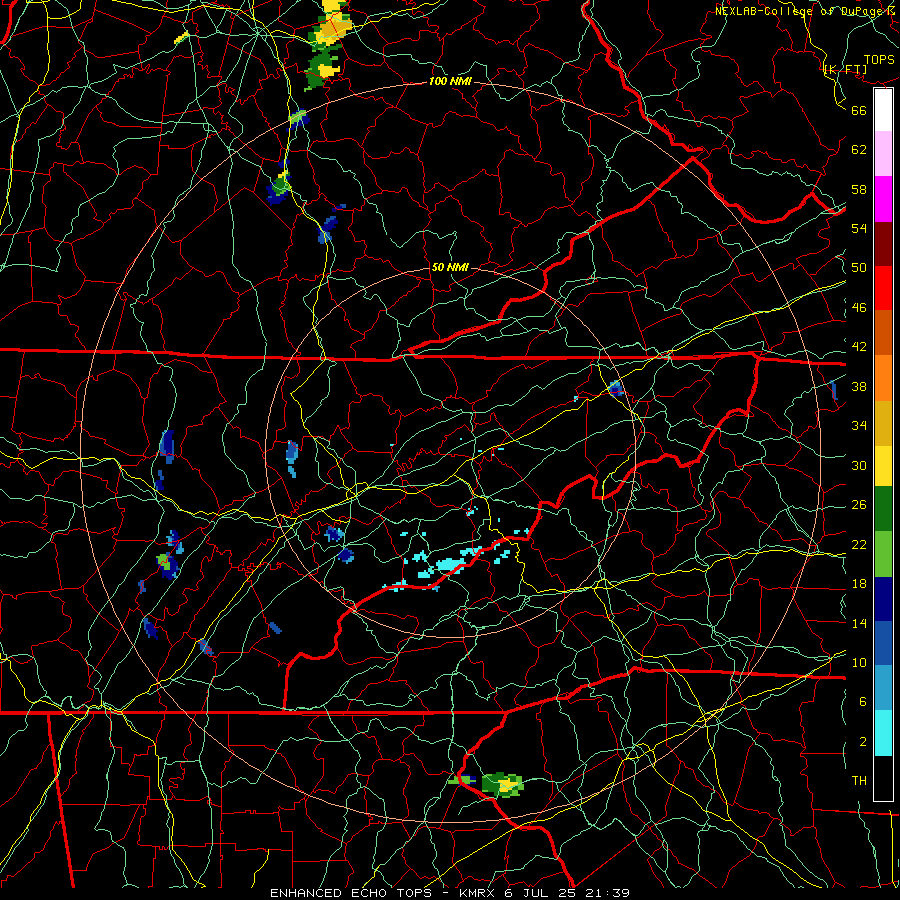Click the dark red legend swatch above 50

(883, 244)
